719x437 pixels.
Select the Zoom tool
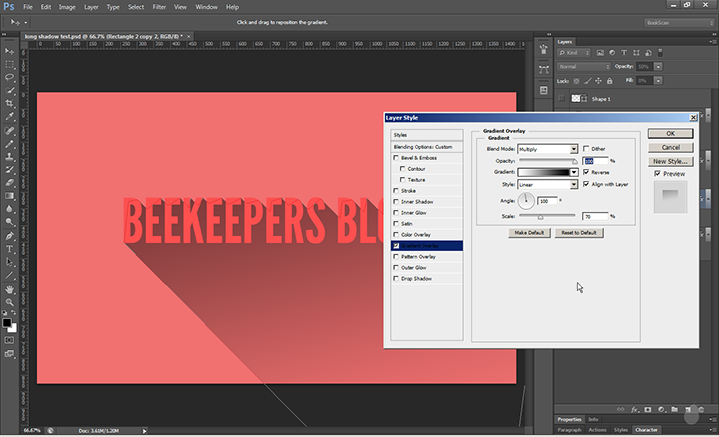[x=10, y=300]
